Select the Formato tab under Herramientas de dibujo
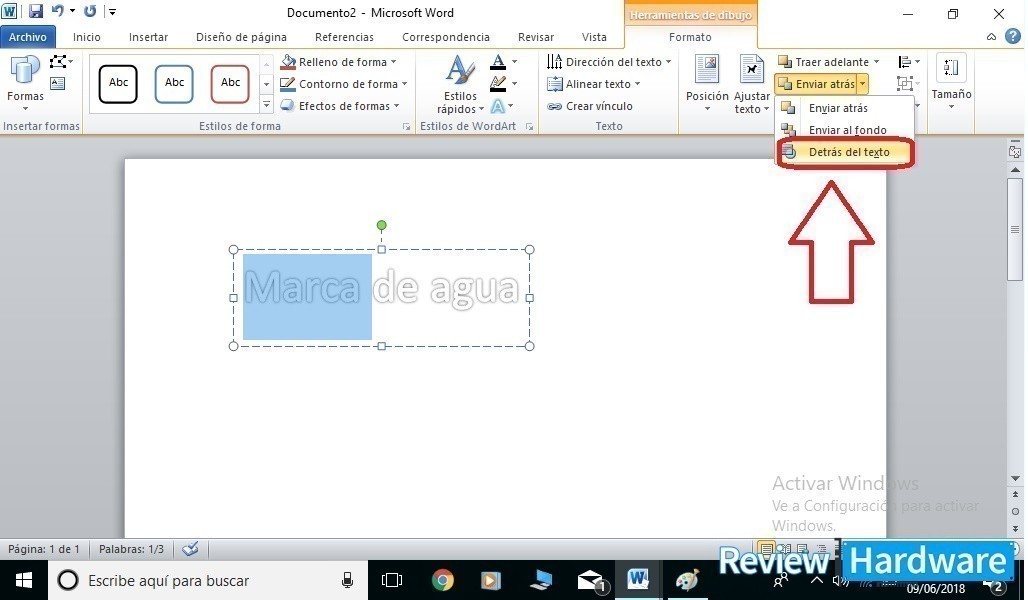Image resolution: width=1028 pixels, height=600 pixels. click(690, 37)
